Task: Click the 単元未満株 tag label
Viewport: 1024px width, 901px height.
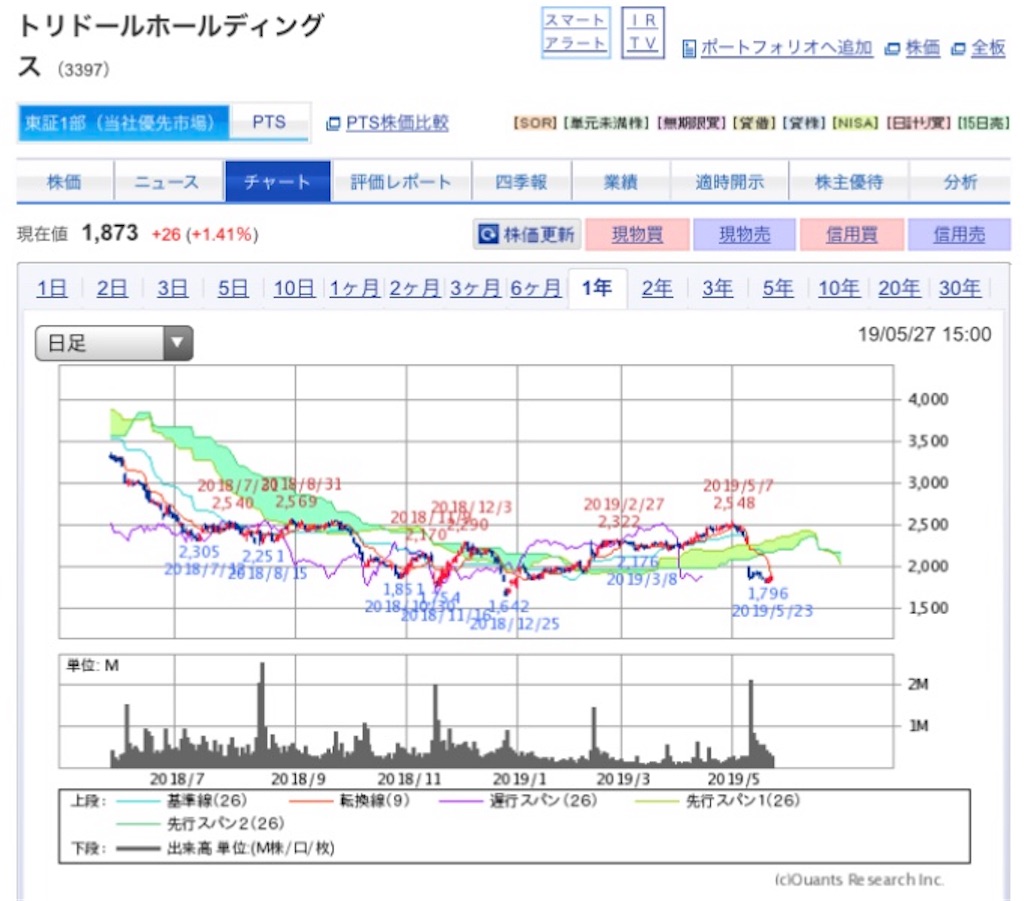Action: tap(607, 123)
